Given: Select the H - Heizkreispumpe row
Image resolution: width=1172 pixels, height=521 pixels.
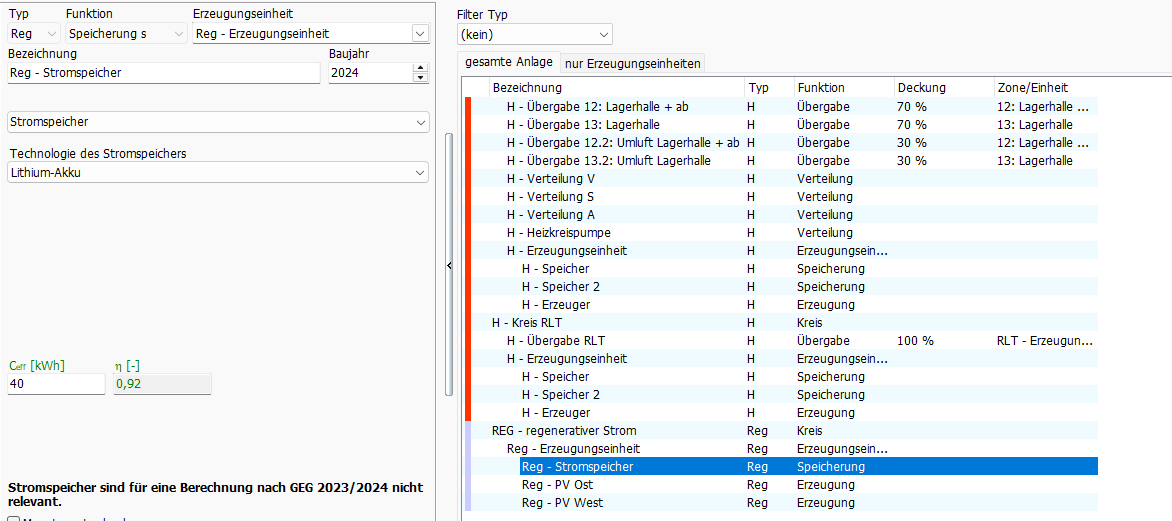Looking at the screenshot, I should pyautogui.click(x=558, y=233).
